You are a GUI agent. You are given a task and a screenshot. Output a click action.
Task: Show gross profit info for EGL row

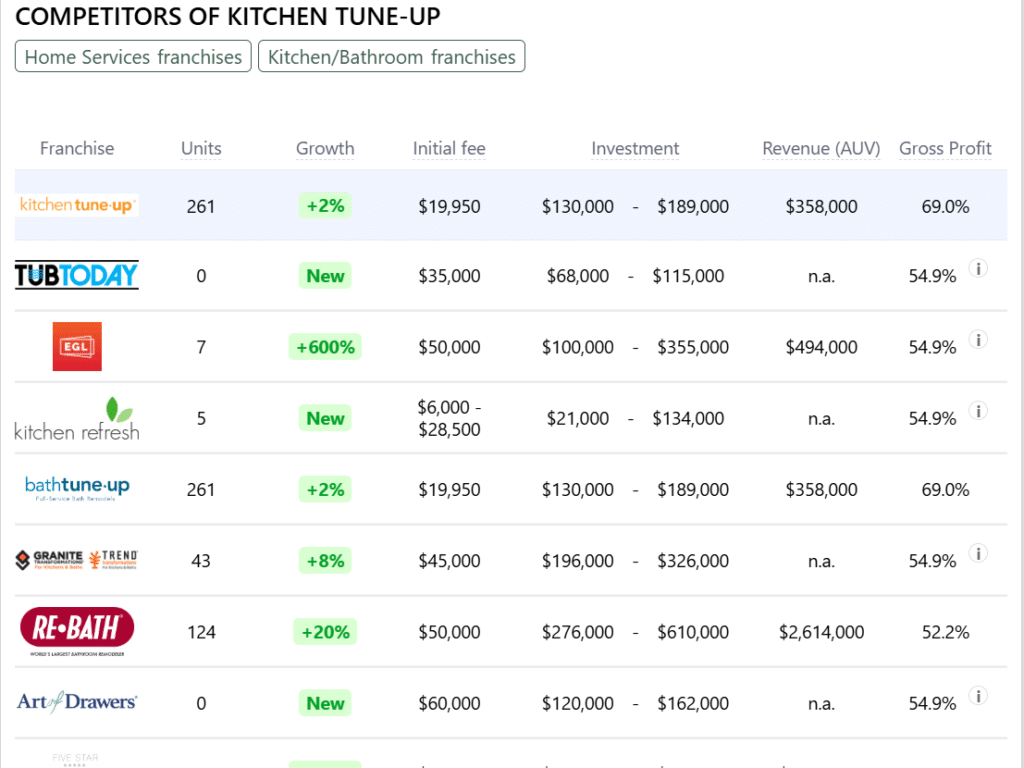(978, 340)
